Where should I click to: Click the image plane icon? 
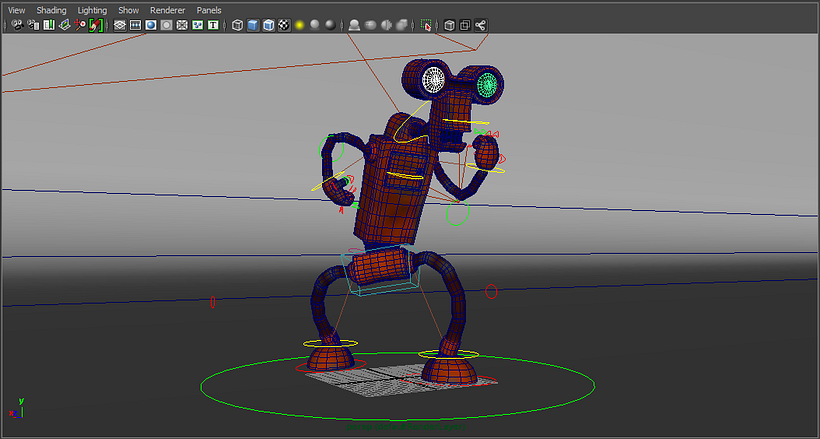tap(65, 25)
